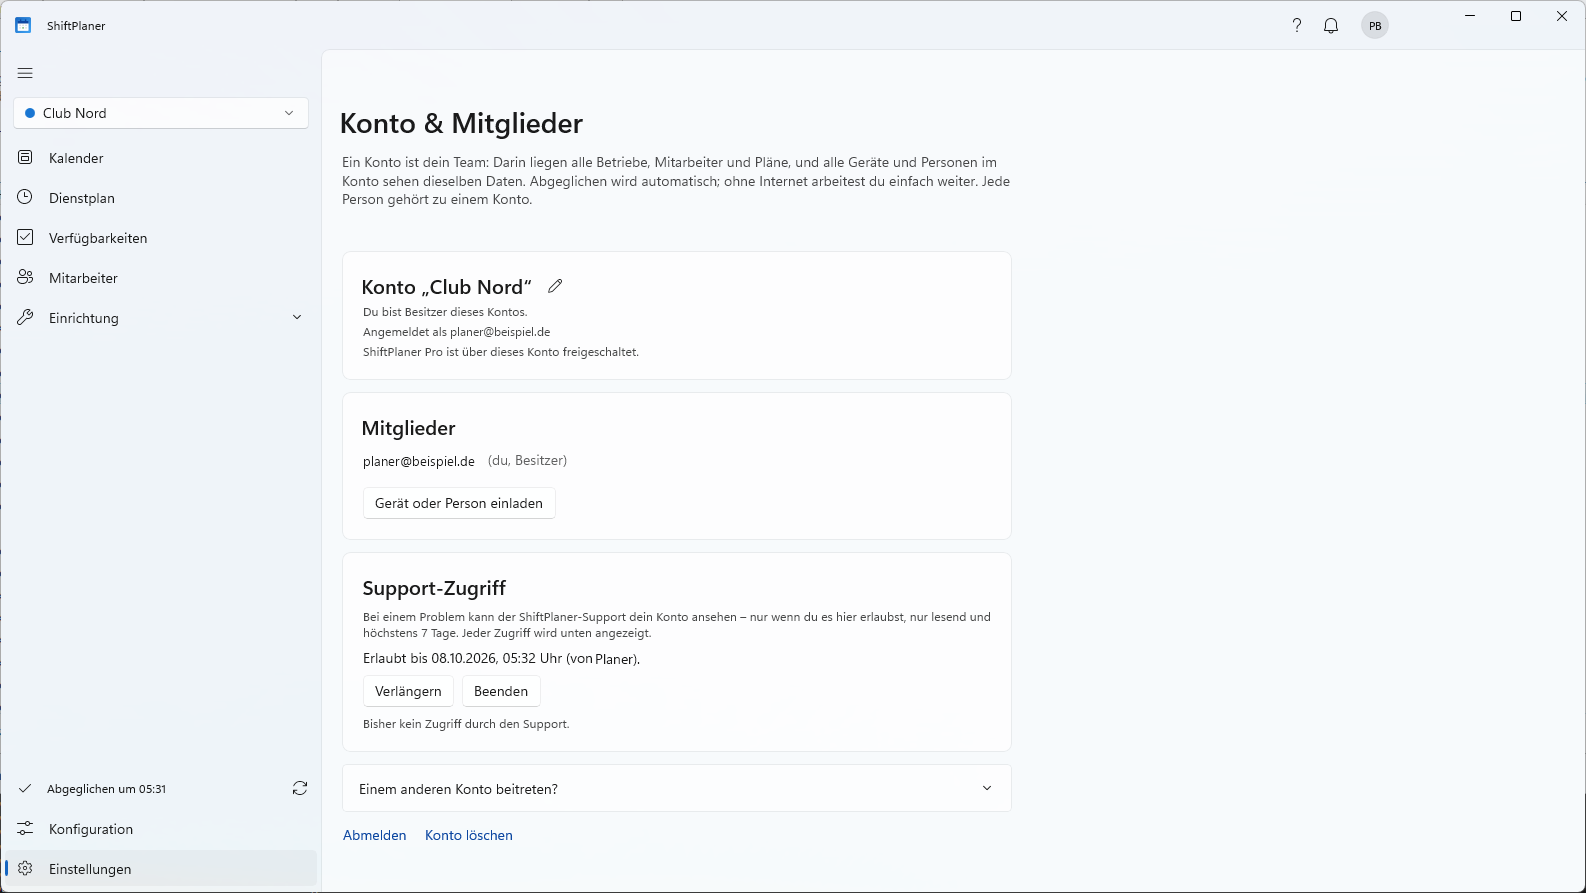Click 'ShiftPlaner Pro ist über dieses Konto freigeschaltet'
Viewport: 1586px width, 893px height.
click(500, 352)
